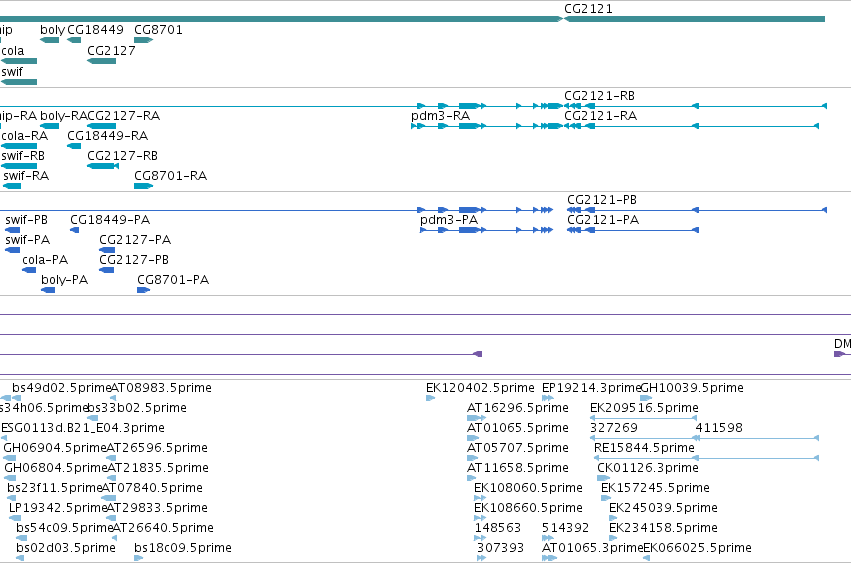Select the AT21835.5prime EST label
This screenshot has width=851, height=563.
[158, 469]
